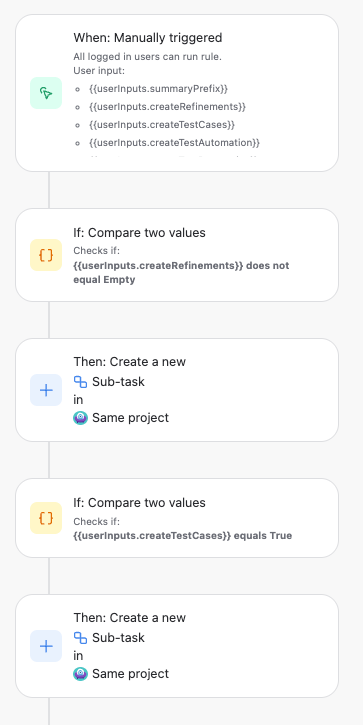Click the userInputs.createTestAutomation list entry

(x=174, y=142)
